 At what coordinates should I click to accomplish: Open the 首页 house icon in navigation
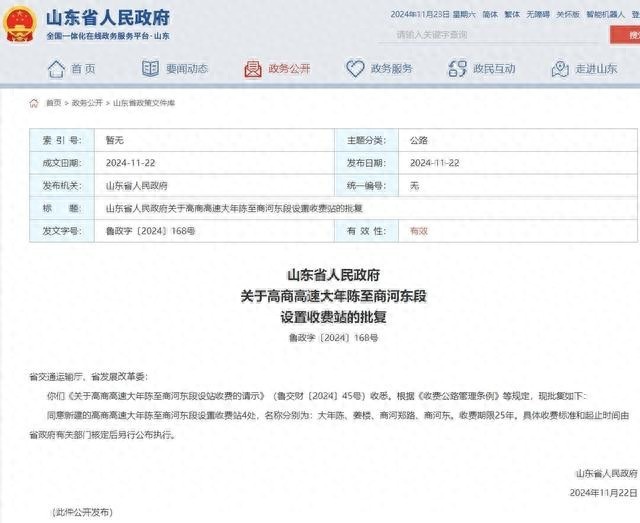(56, 69)
